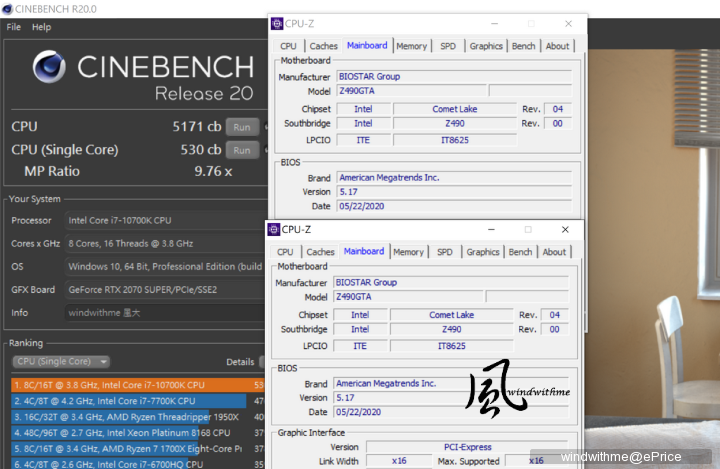This screenshot has height=469, width=720.
Task: Click Comet Lake chipset field in back CPU-Z
Action: [455, 109]
